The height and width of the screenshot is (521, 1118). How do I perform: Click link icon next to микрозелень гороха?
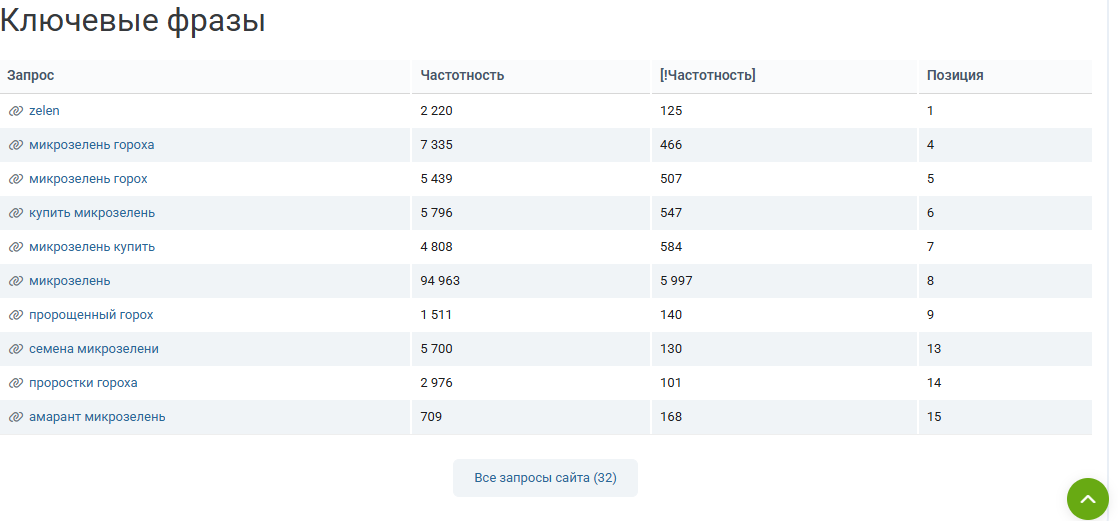click(x=16, y=145)
